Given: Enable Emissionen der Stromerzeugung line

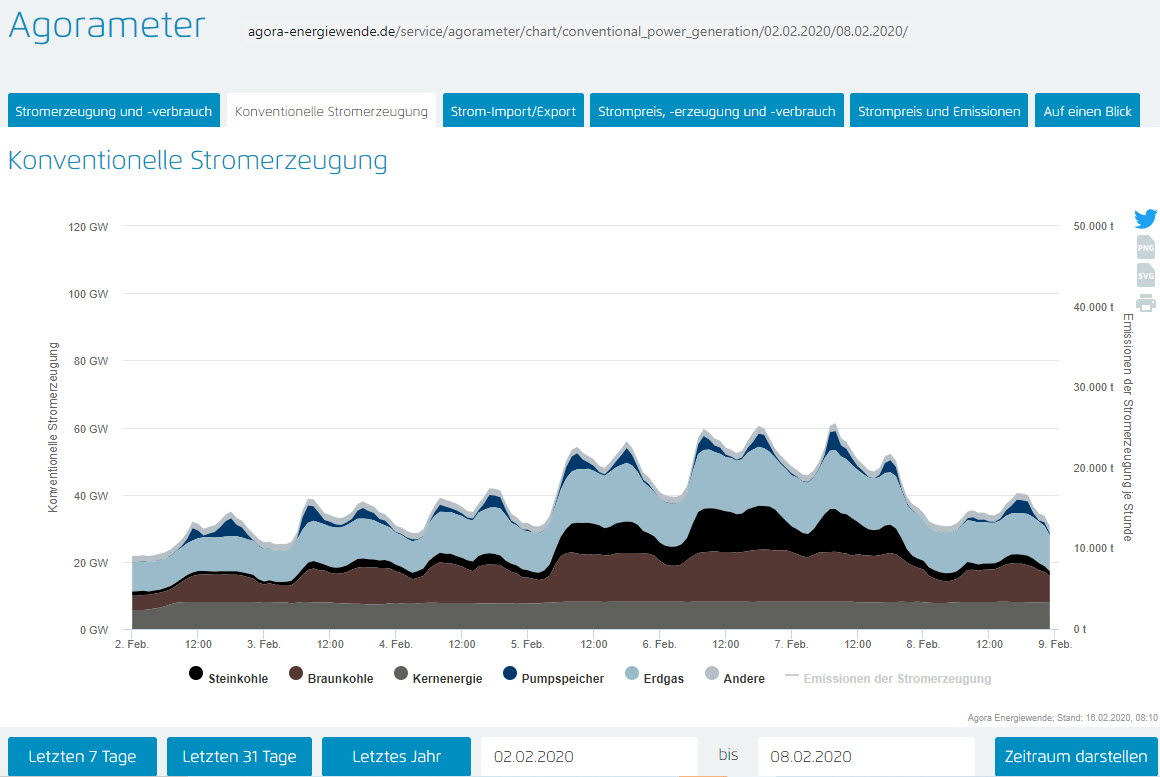Looking at the screenshot, I should point(888,678).
